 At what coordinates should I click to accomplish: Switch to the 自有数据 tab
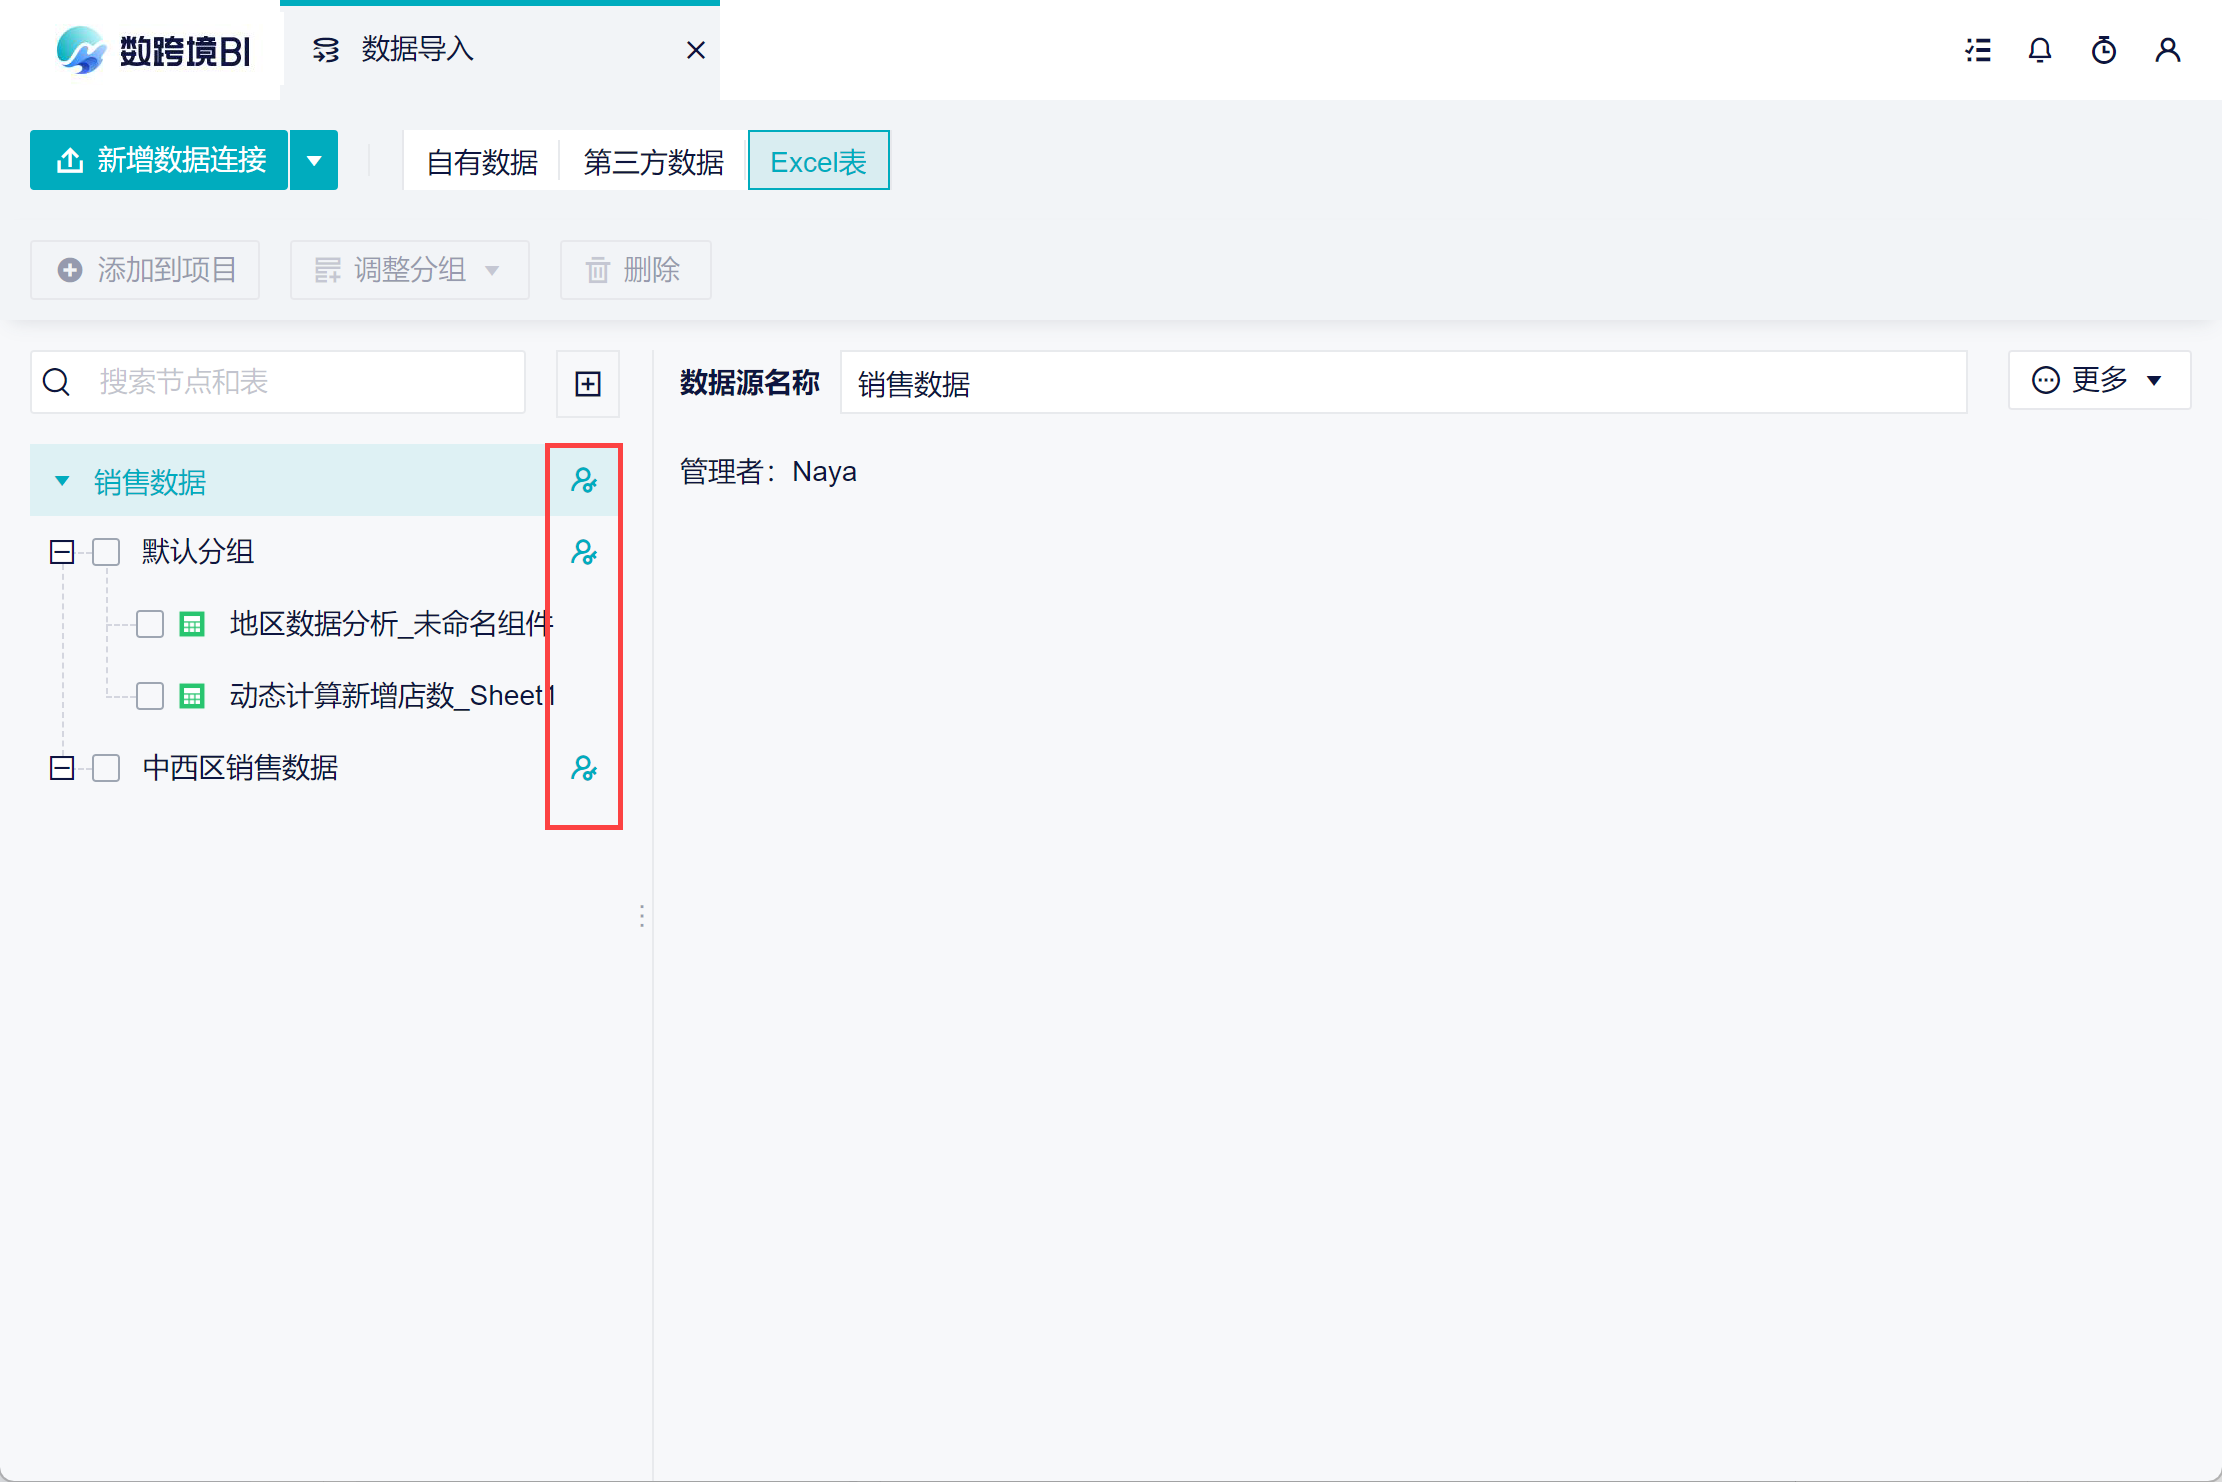pyautogui.click(x=482, y=161)
